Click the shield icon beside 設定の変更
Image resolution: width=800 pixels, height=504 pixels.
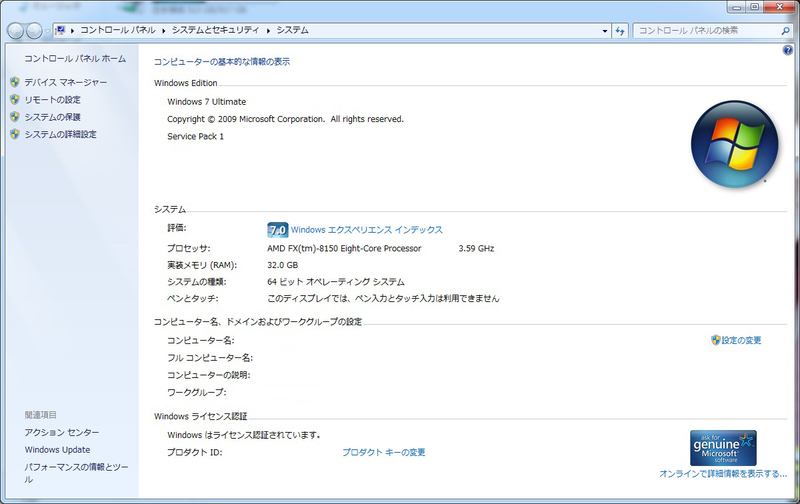(715, 340)
